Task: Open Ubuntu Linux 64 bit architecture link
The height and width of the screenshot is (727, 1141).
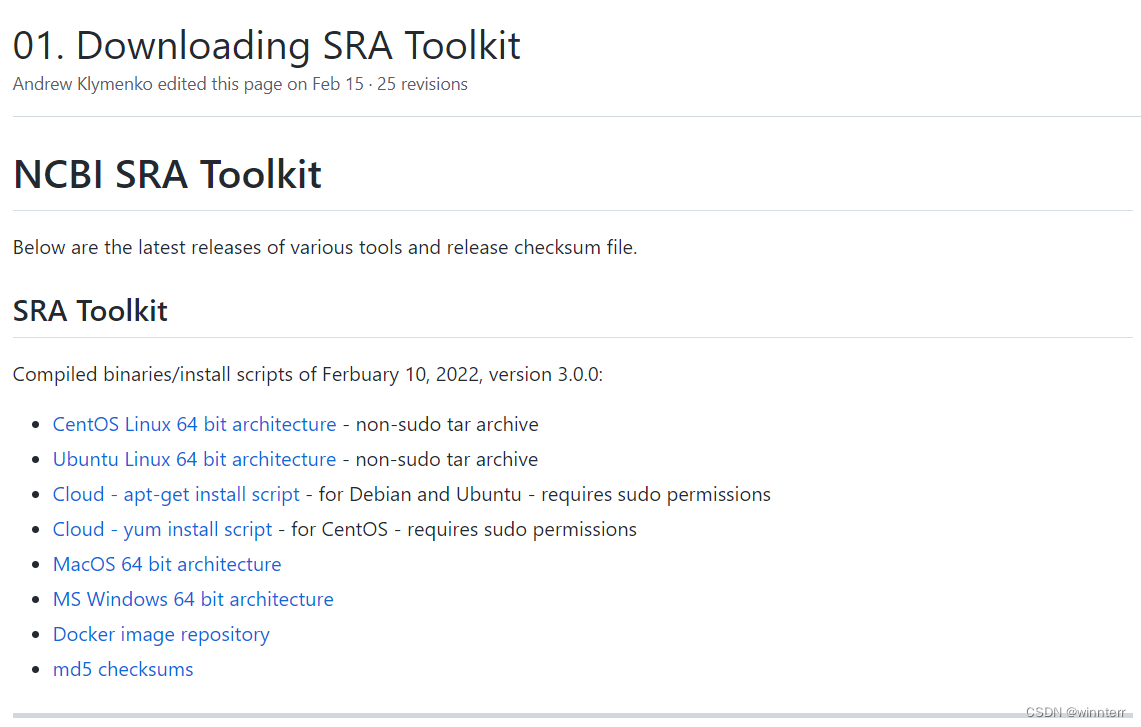Action: pyautogui.click(x=194, y=459)
